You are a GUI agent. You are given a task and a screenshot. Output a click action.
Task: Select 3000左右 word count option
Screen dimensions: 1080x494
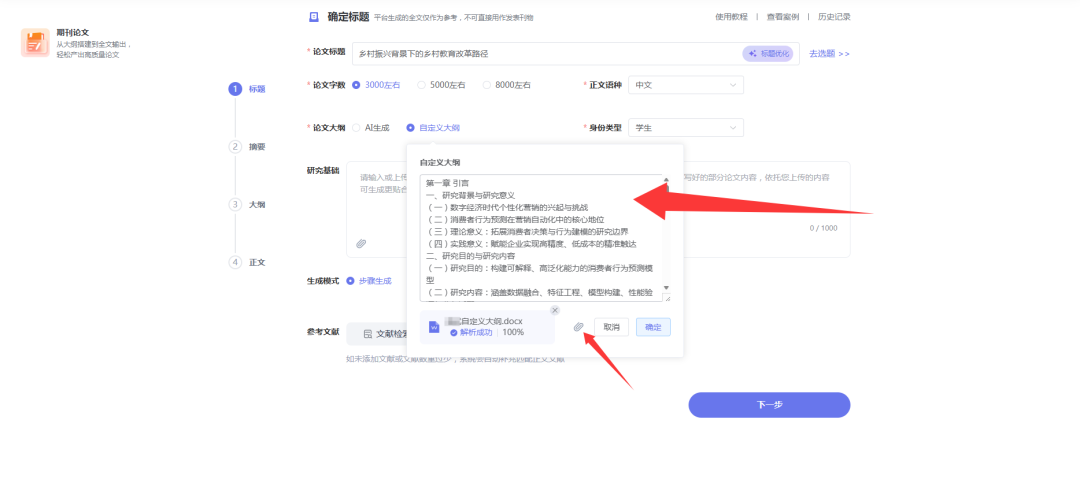click(376, 85)
